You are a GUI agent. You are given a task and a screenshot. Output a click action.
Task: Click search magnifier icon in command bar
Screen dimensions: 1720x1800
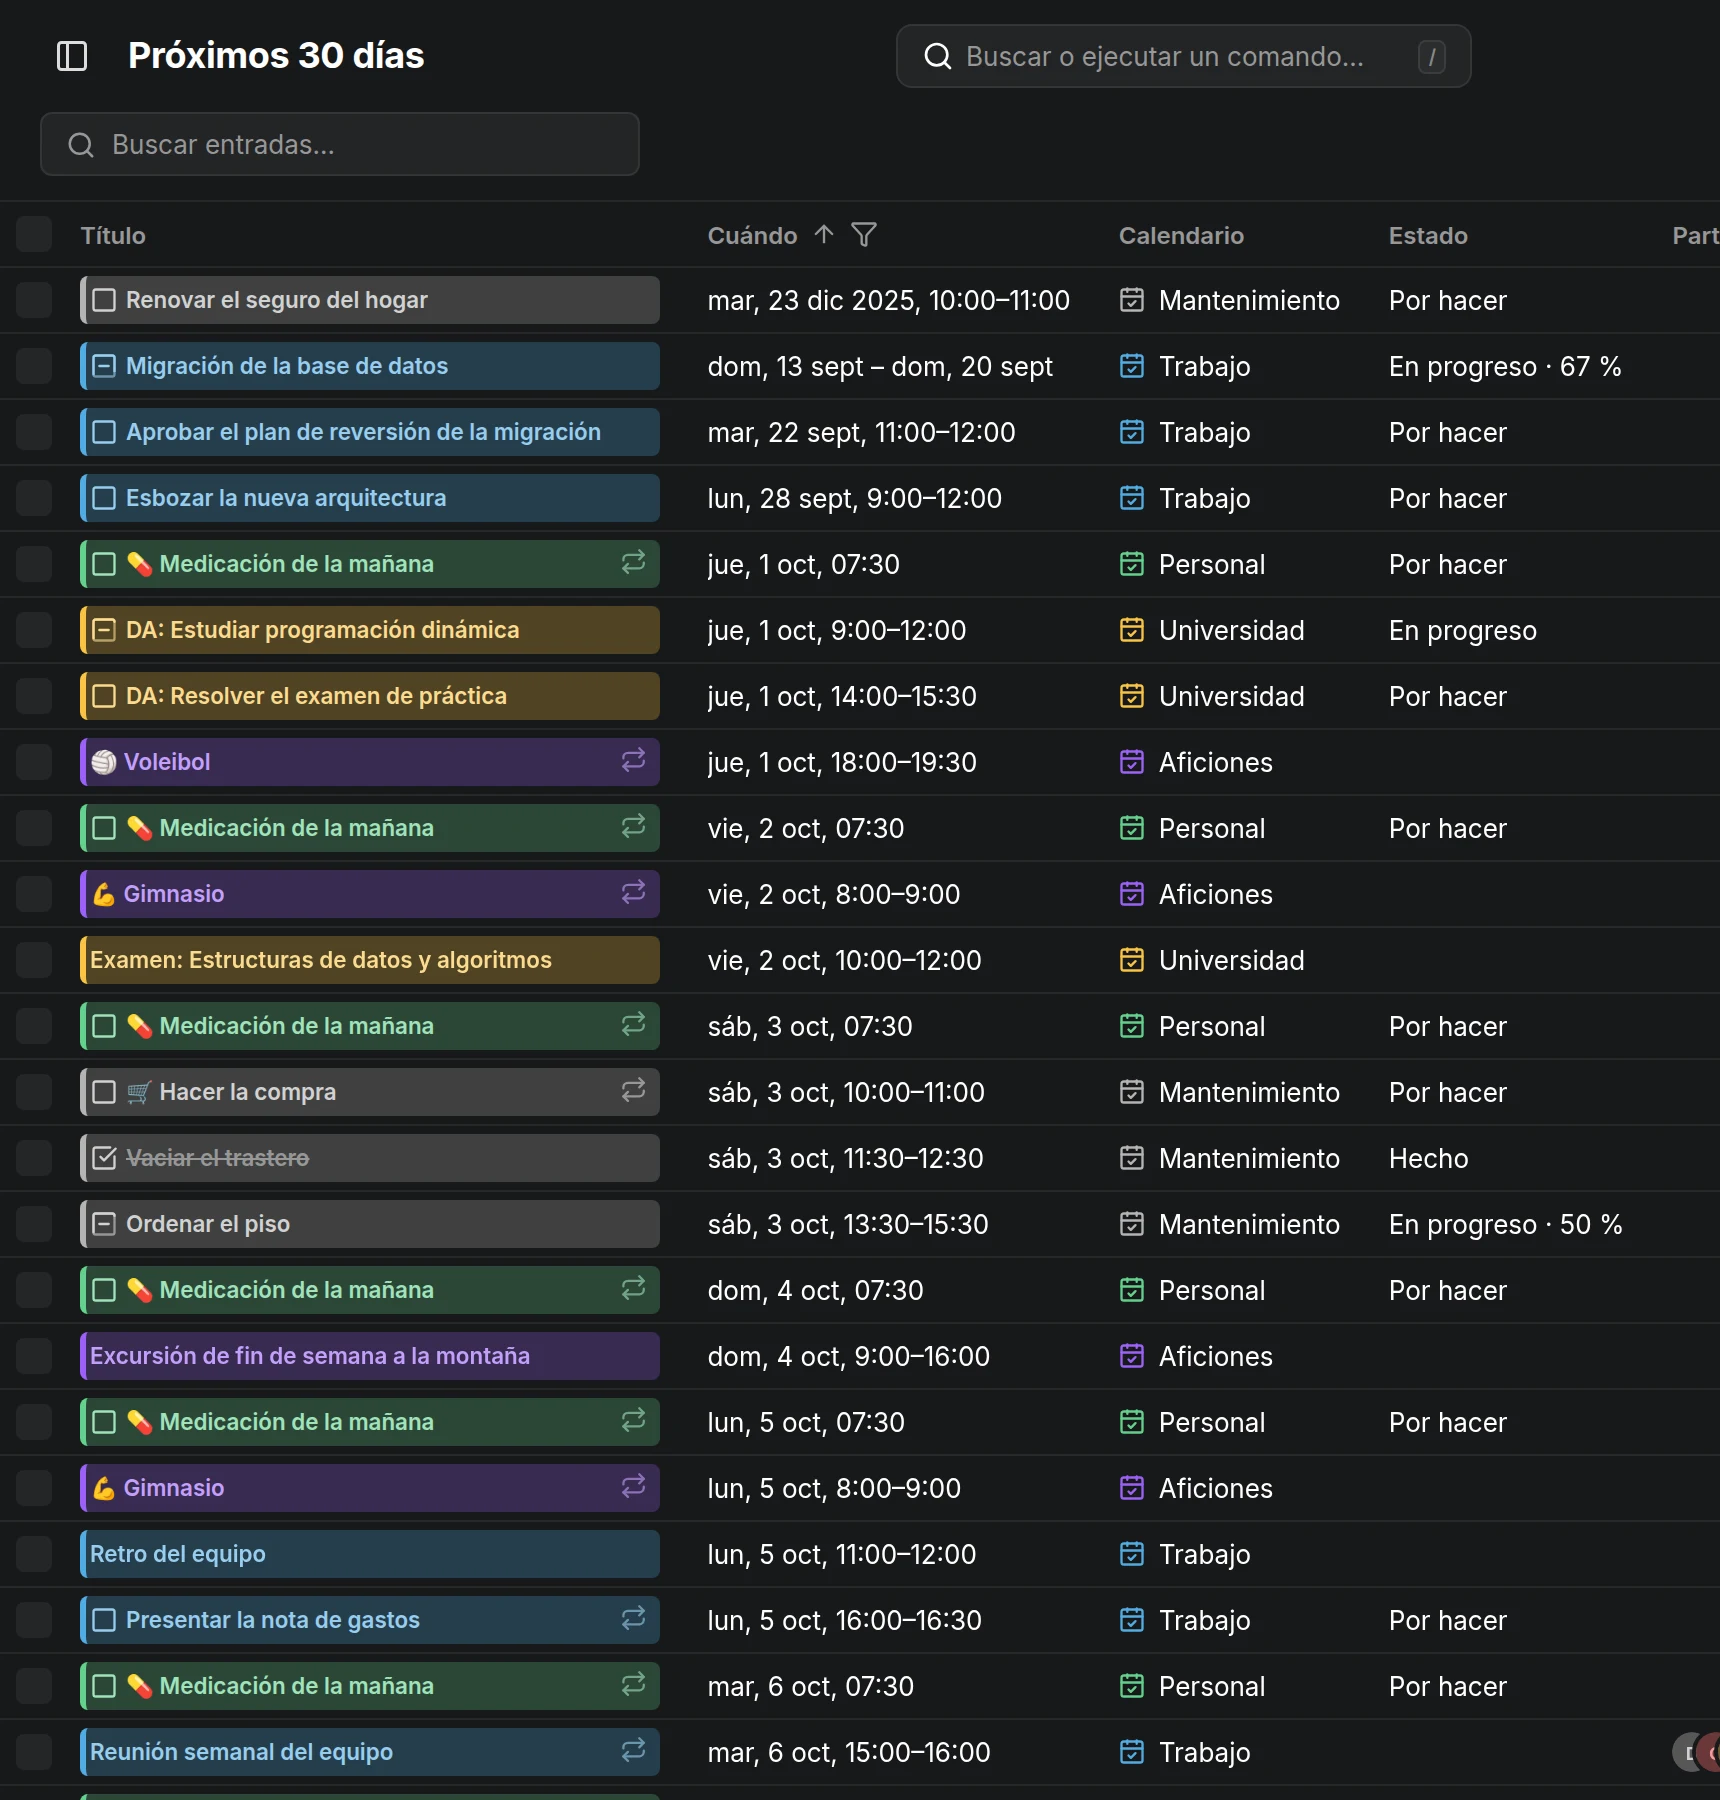[937, 56]
